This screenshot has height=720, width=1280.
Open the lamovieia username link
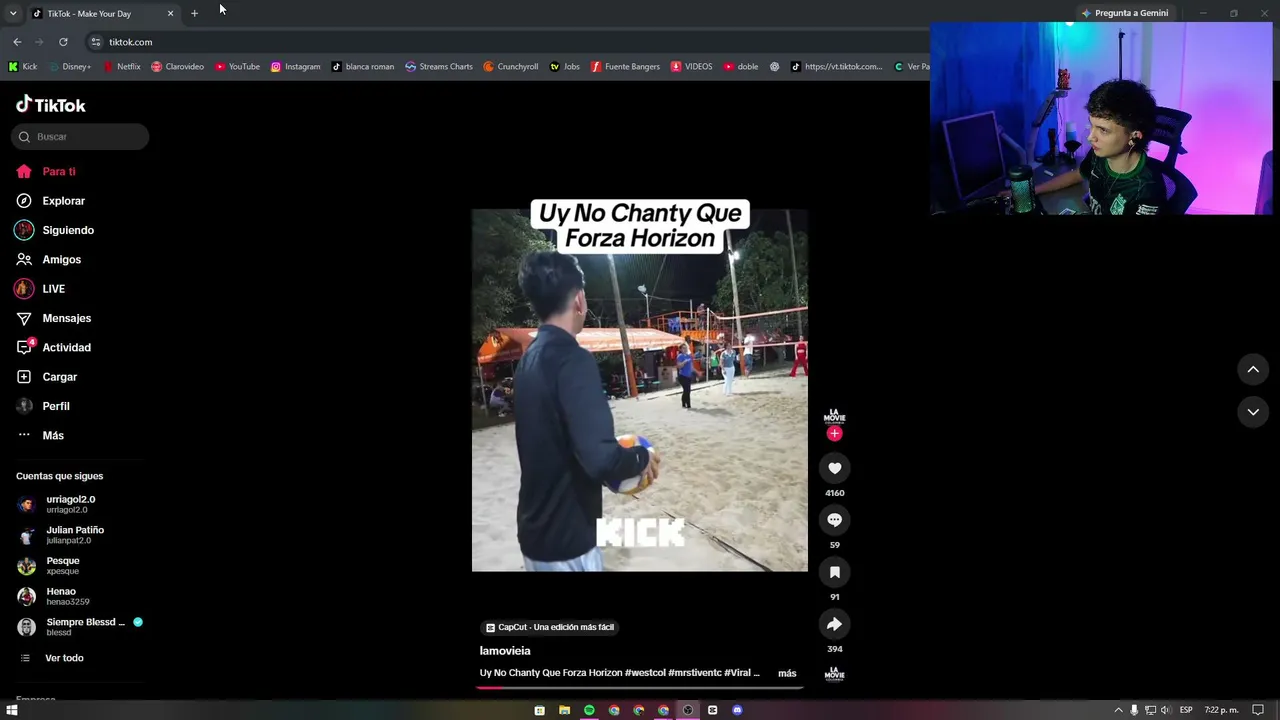pyautogui.click(x=505, y=651)
